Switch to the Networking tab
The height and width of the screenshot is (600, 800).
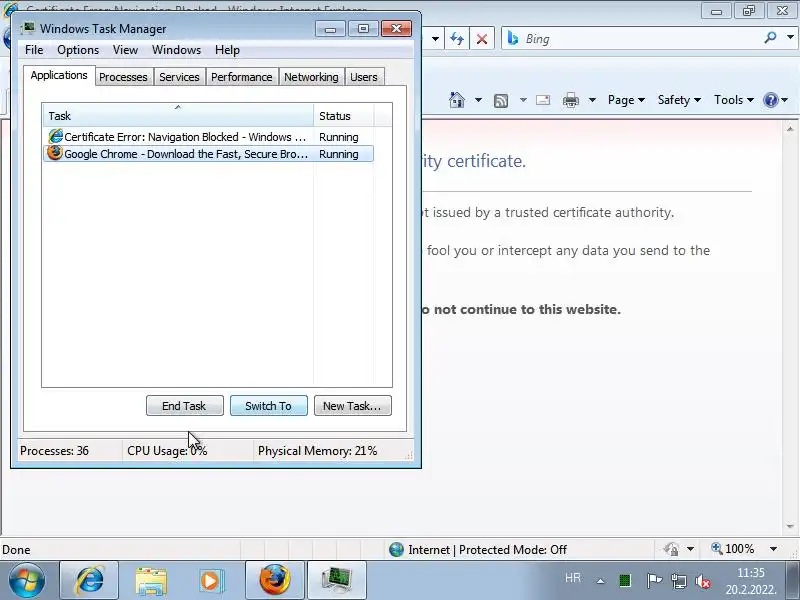pos(311,77)
